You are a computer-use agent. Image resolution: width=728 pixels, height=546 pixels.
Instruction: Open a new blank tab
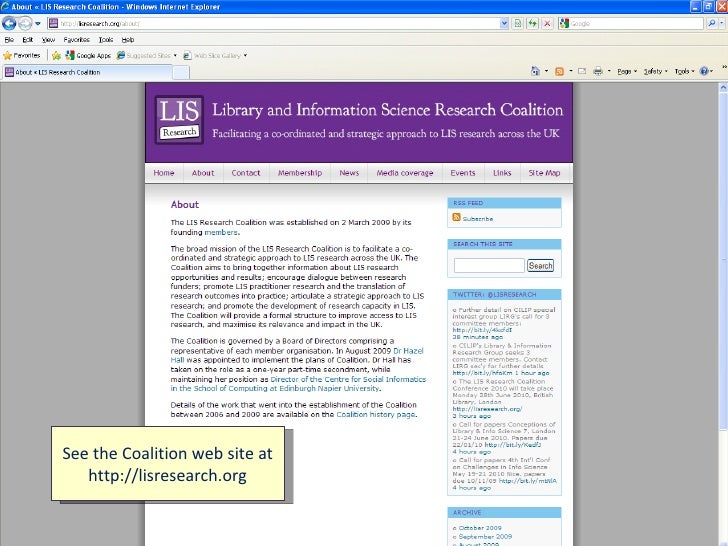(181, 72)
